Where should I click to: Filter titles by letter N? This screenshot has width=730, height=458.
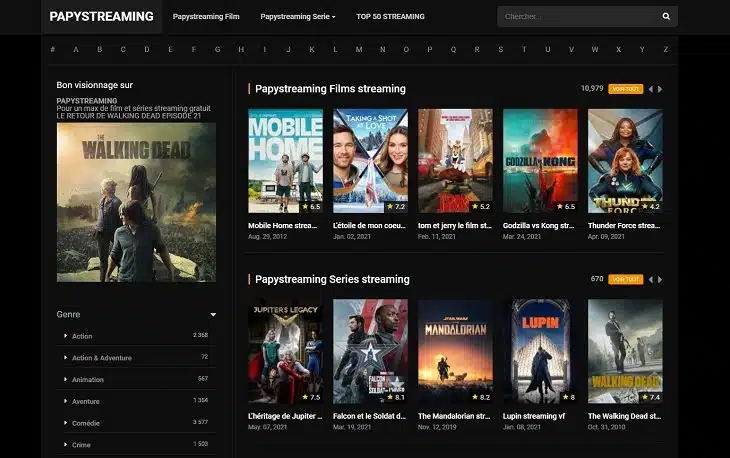coord(383,49)
